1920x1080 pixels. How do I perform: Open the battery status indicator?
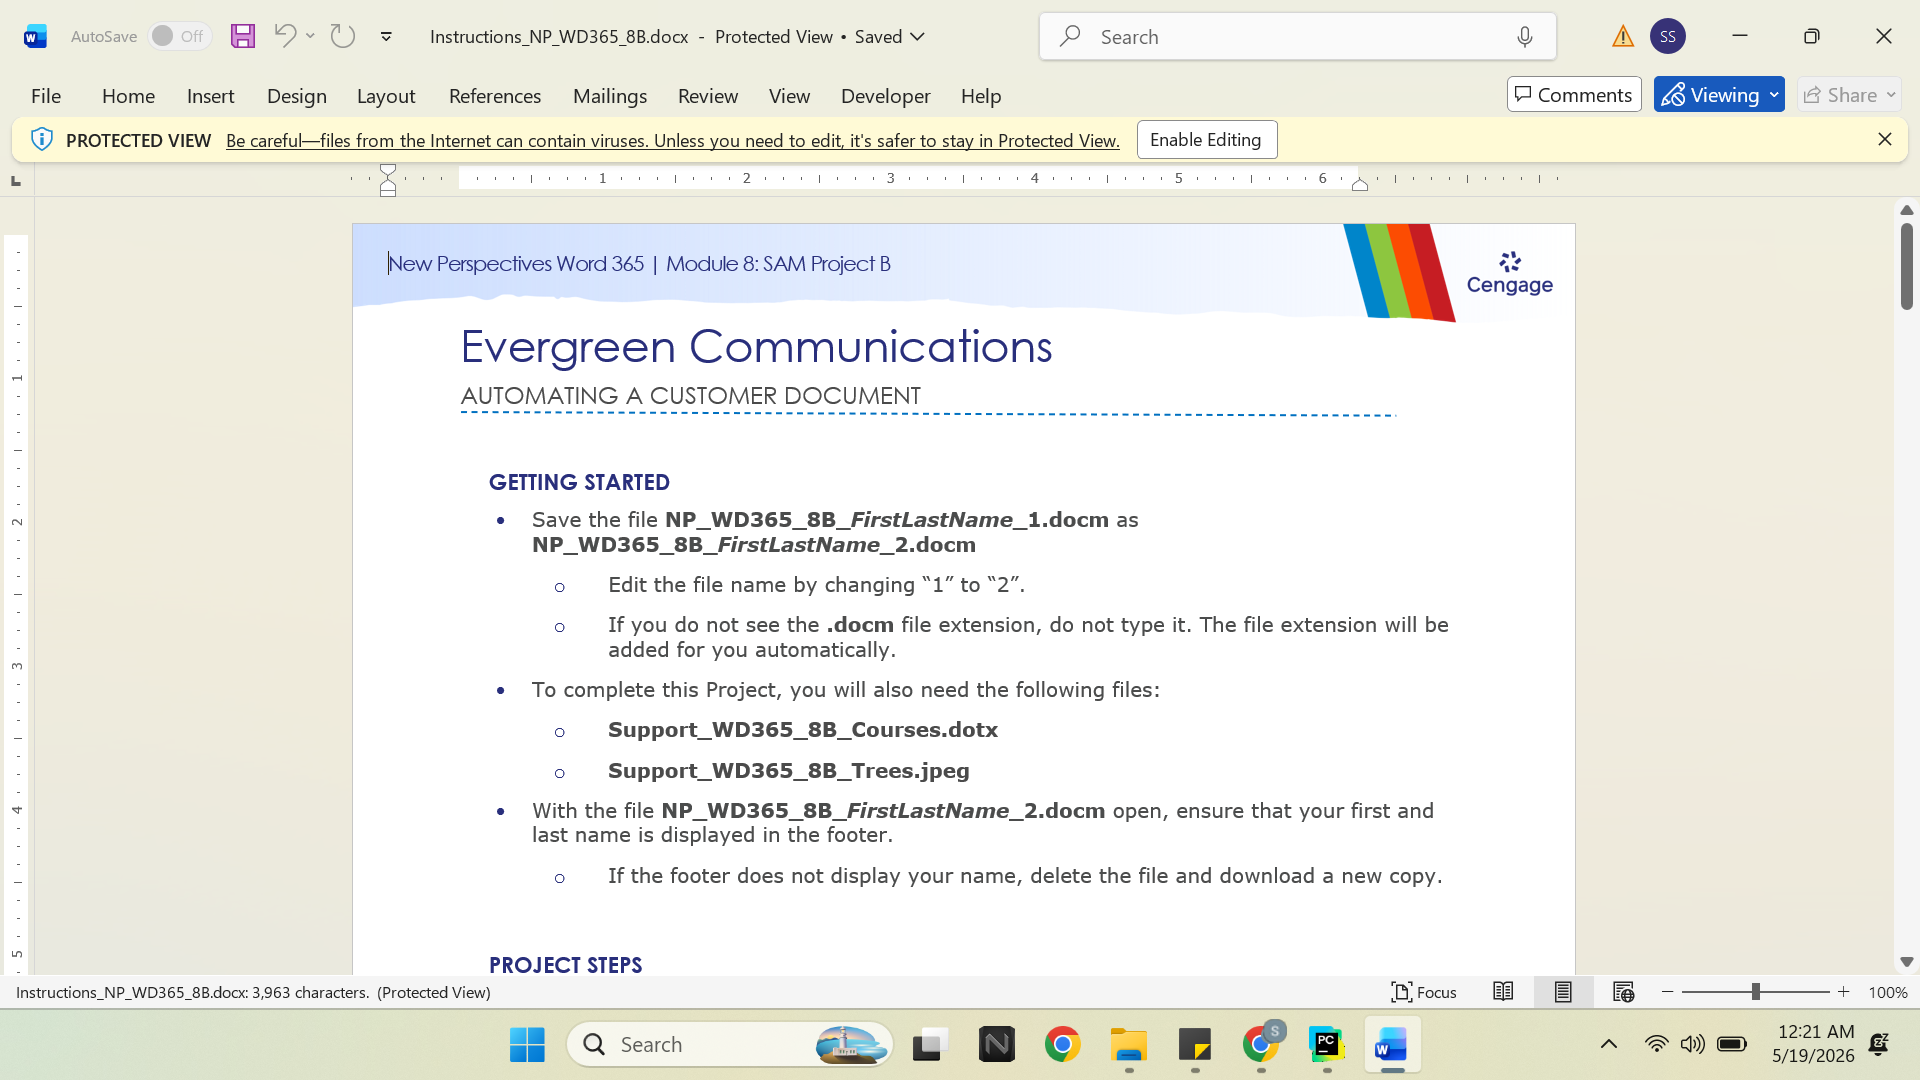1731,1045
